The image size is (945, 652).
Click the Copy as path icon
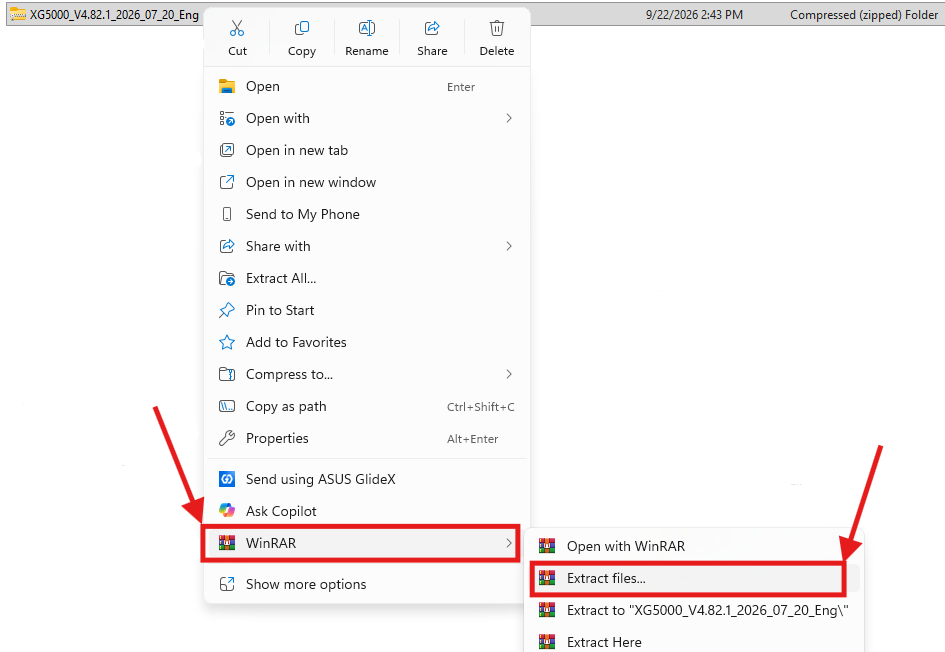point(227,406)
